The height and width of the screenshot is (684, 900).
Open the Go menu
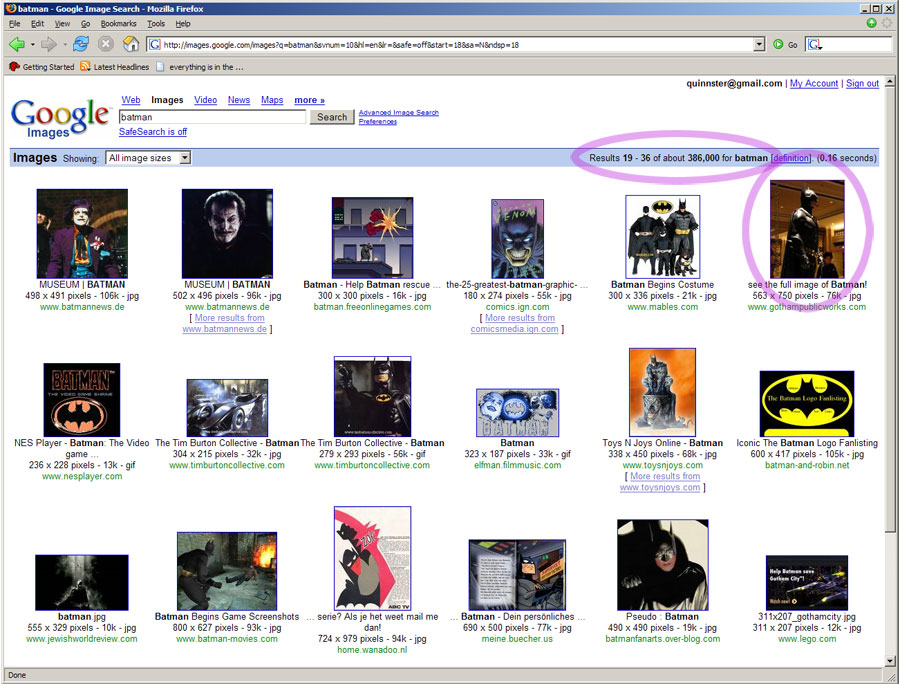[86, 24]
